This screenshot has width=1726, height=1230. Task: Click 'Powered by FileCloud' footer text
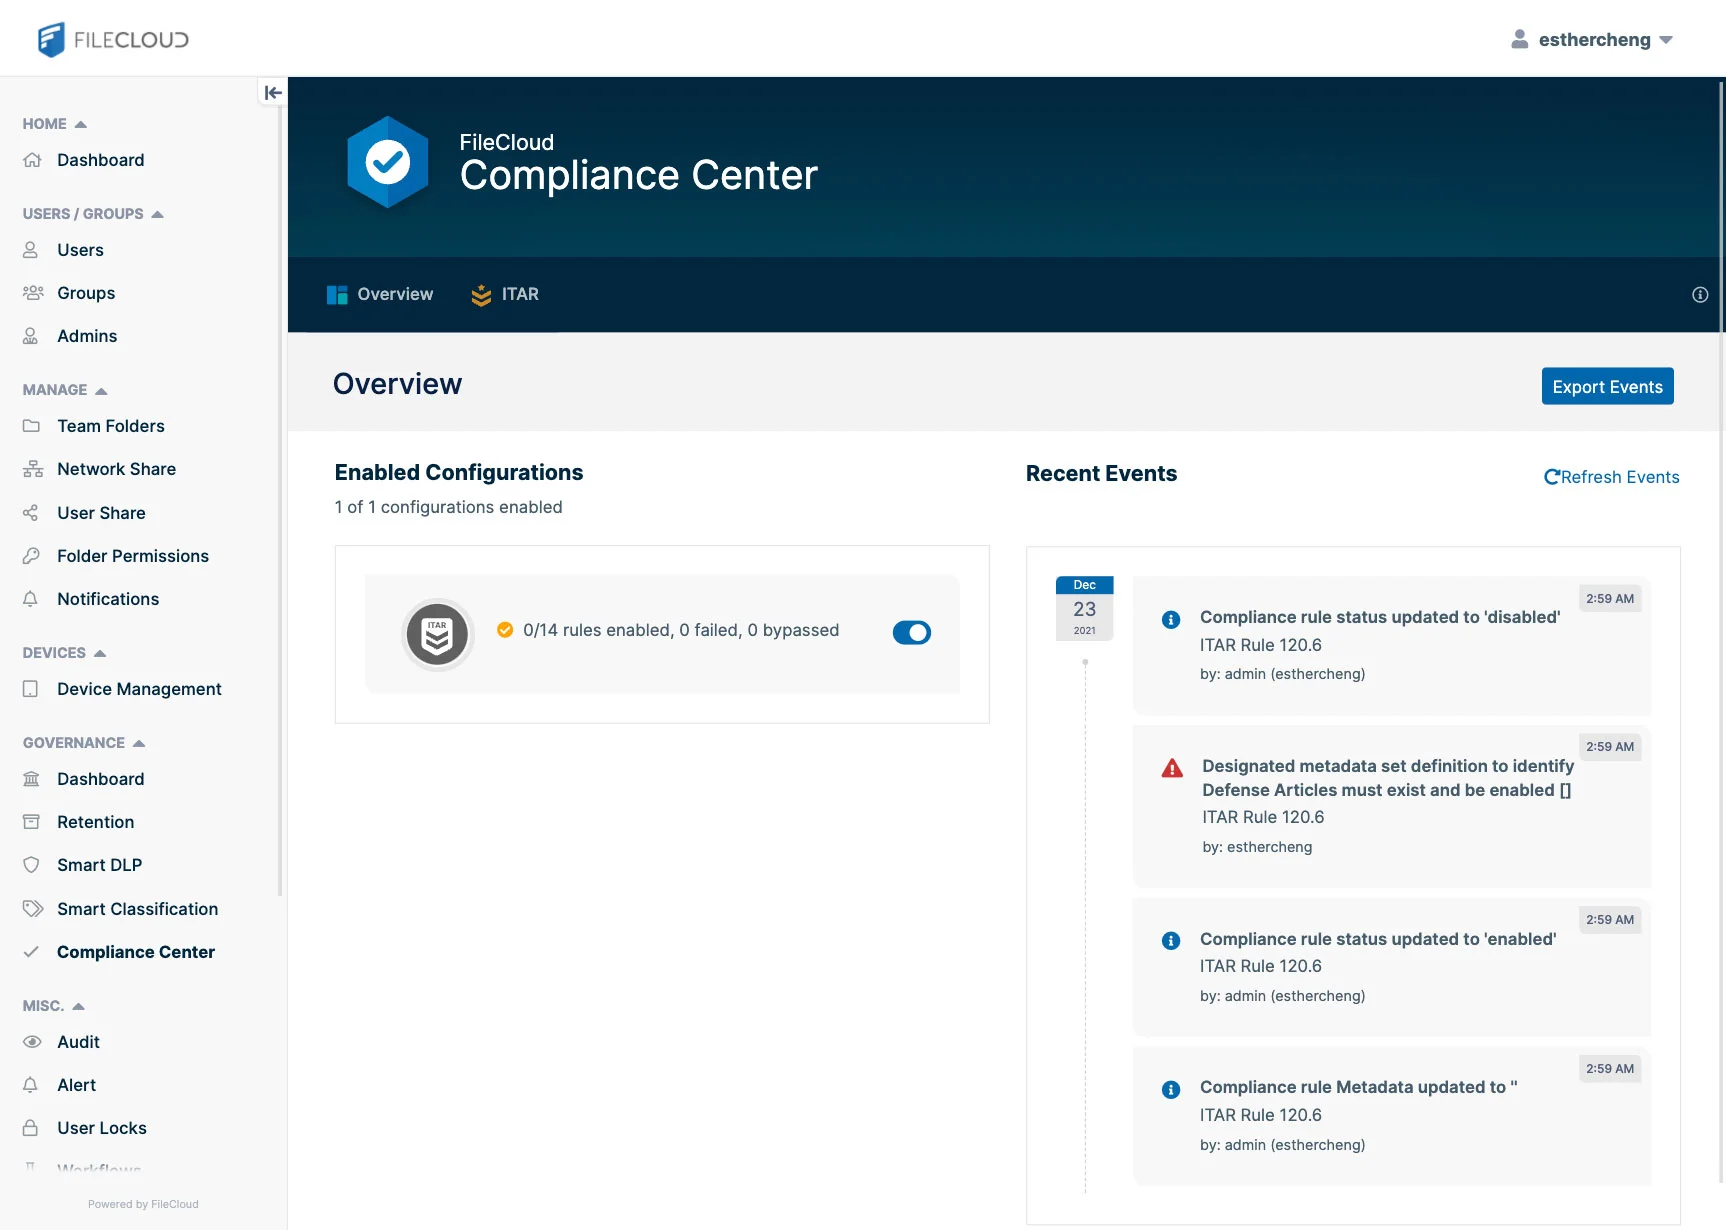click(143, 1204)
